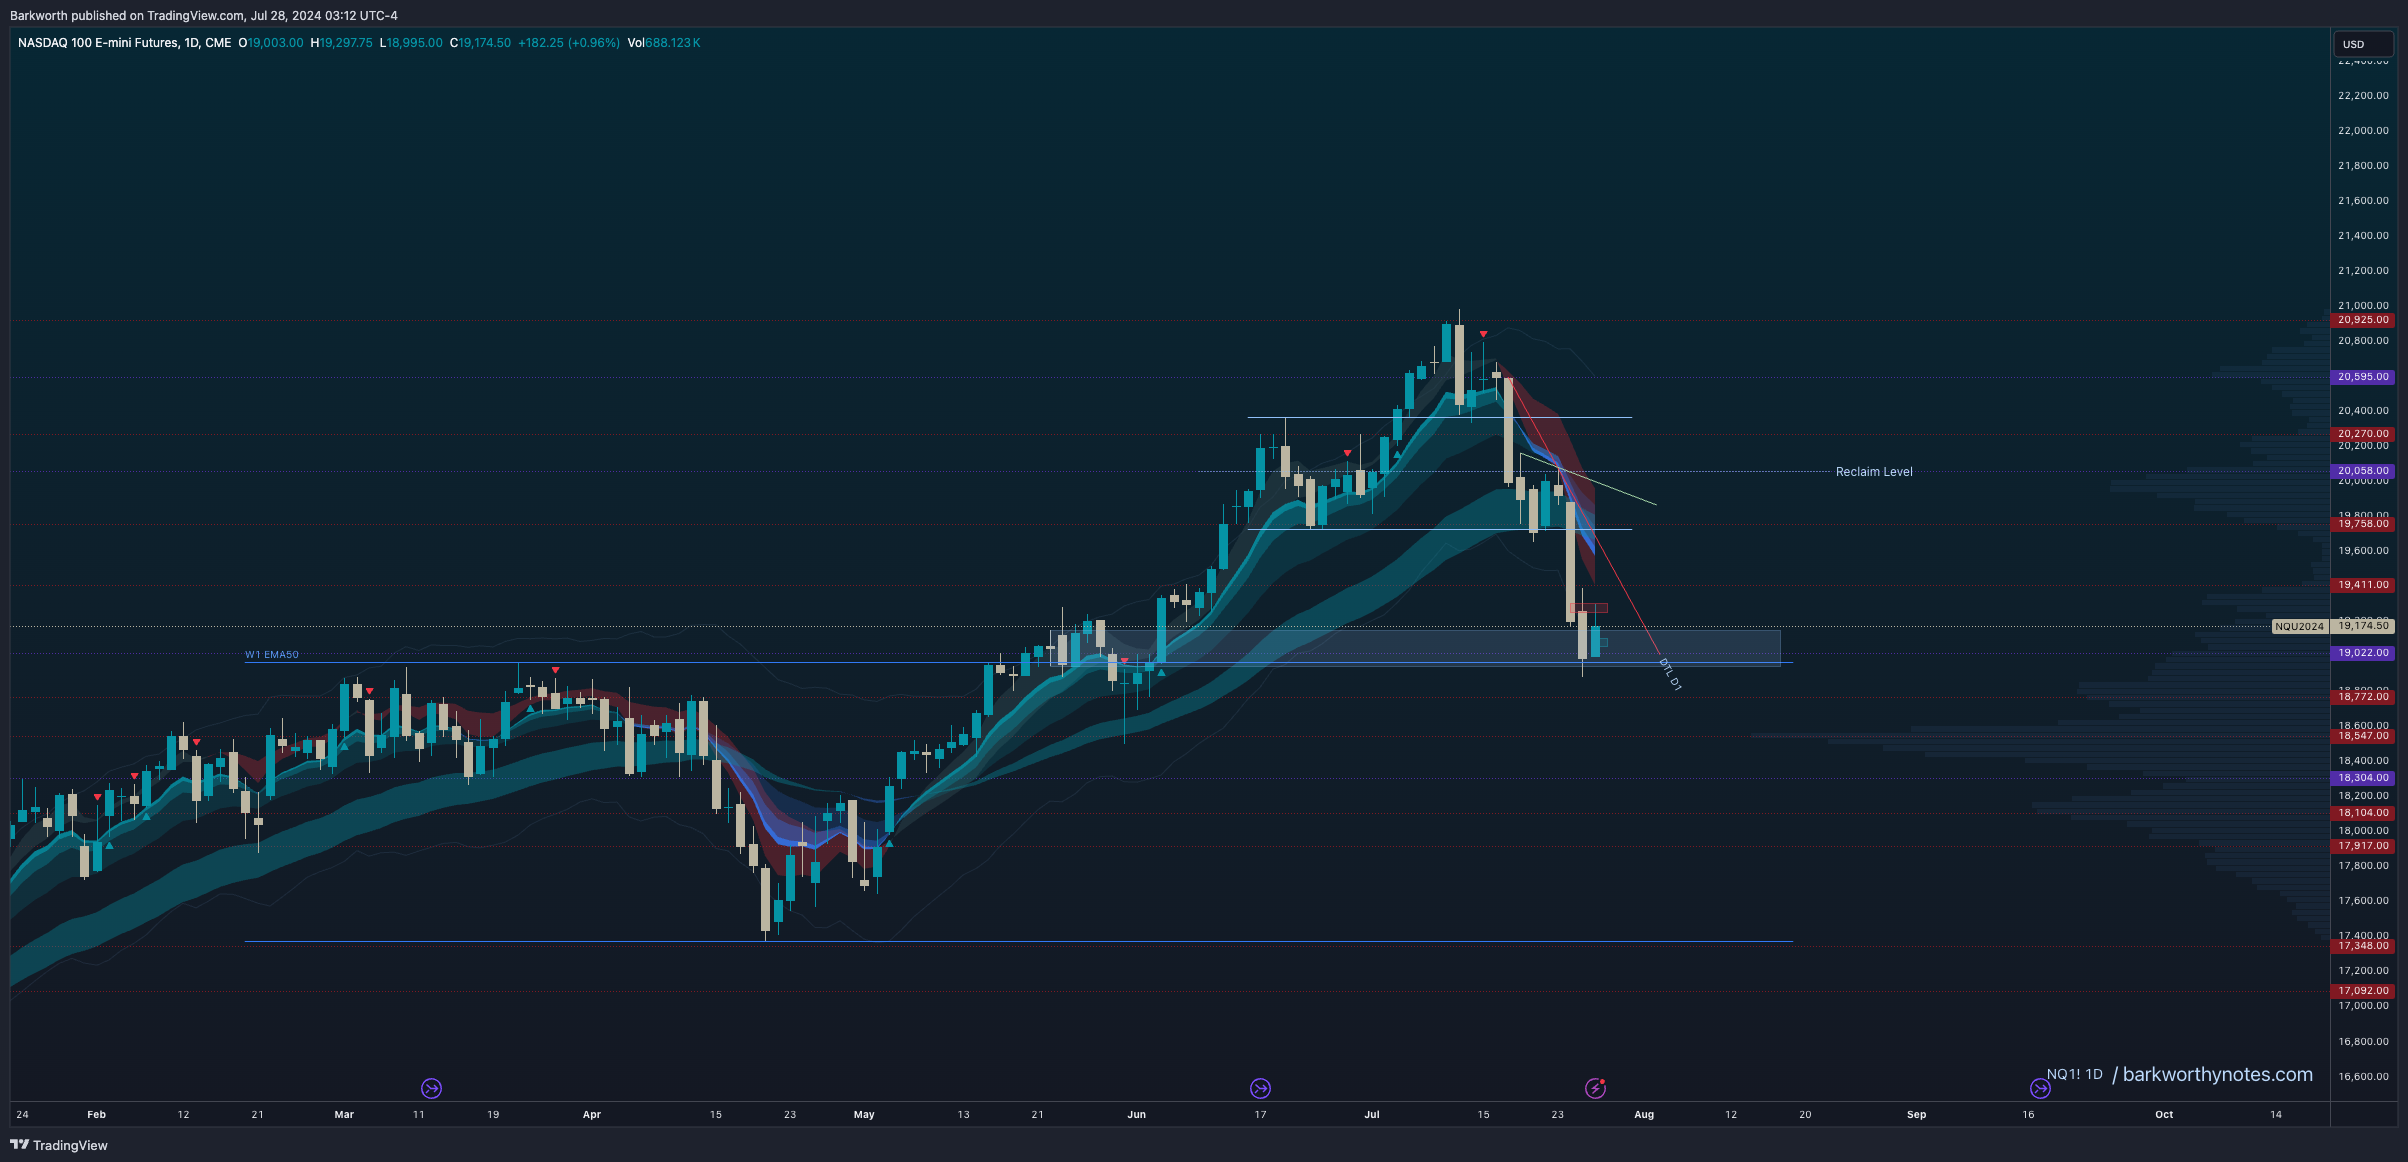Click the 16,600.00 price axis tick
The image size is (2408, 1162).
pos(2363,1077)
